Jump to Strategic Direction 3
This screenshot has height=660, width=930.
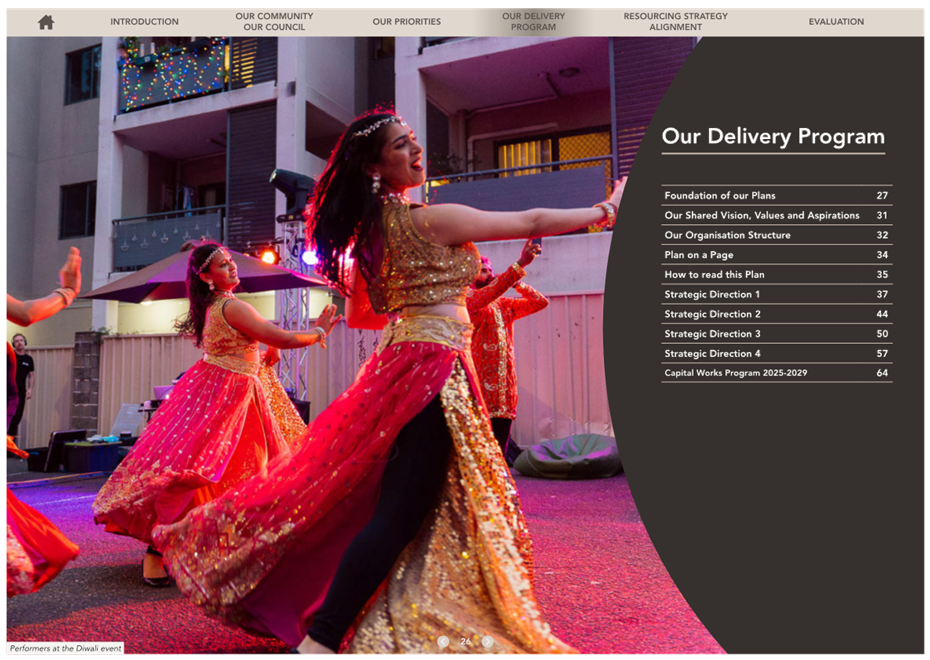click(776, 334)
